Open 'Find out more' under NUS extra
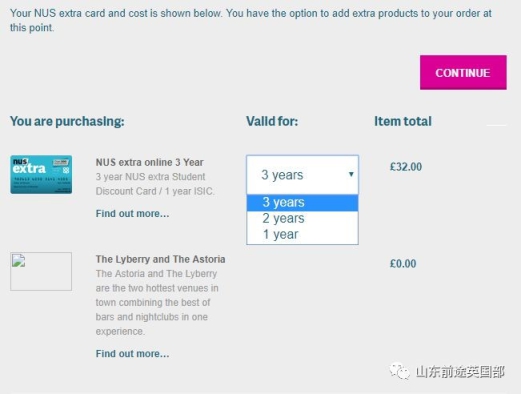The height and width of the screenshot is (394, 521). tap(132, 213)
